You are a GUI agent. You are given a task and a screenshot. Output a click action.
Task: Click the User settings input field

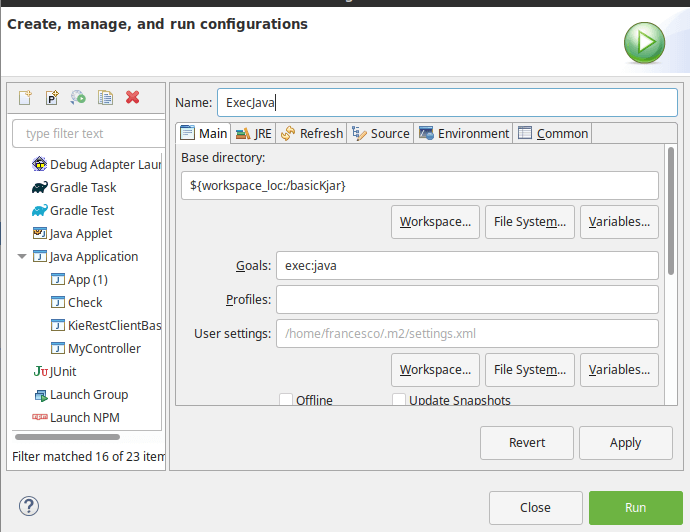tap(467, 334)
